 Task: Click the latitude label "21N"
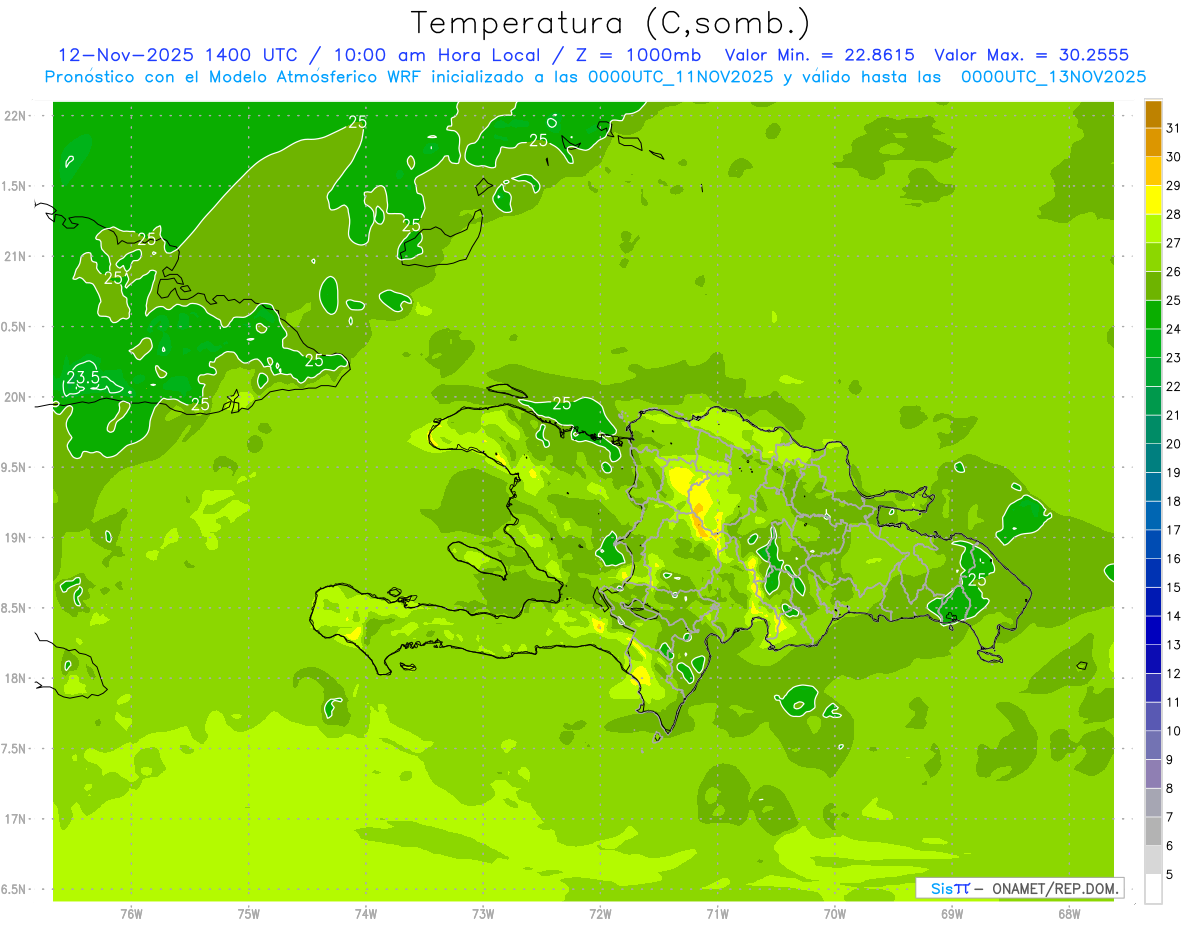(15, 257)
